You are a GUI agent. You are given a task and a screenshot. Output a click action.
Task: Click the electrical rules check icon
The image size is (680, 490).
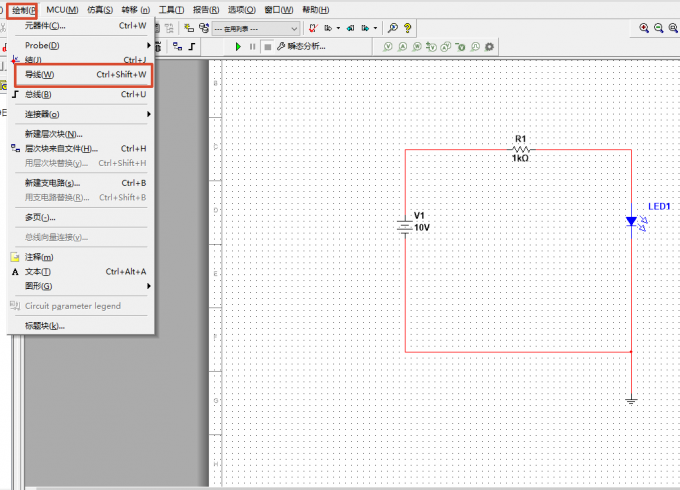[313, 28]
